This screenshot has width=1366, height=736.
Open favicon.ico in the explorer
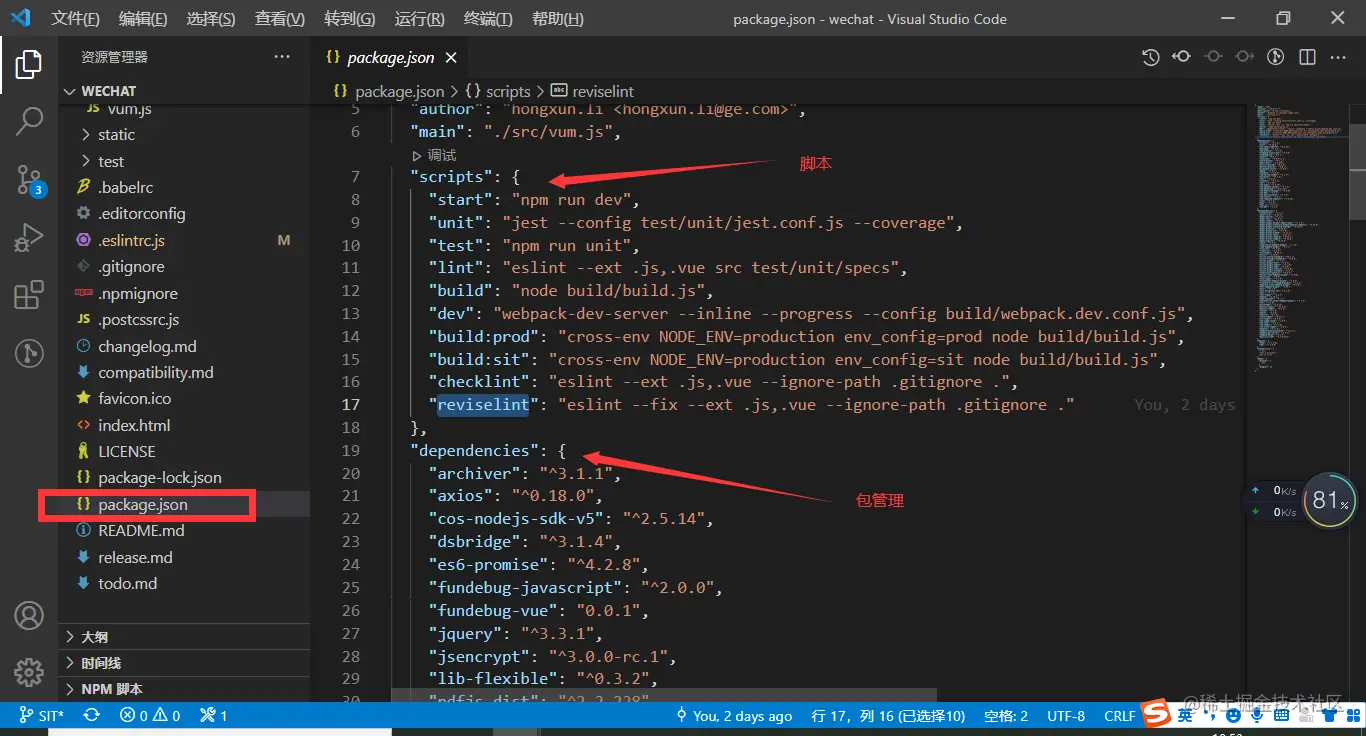click(184, 398)
